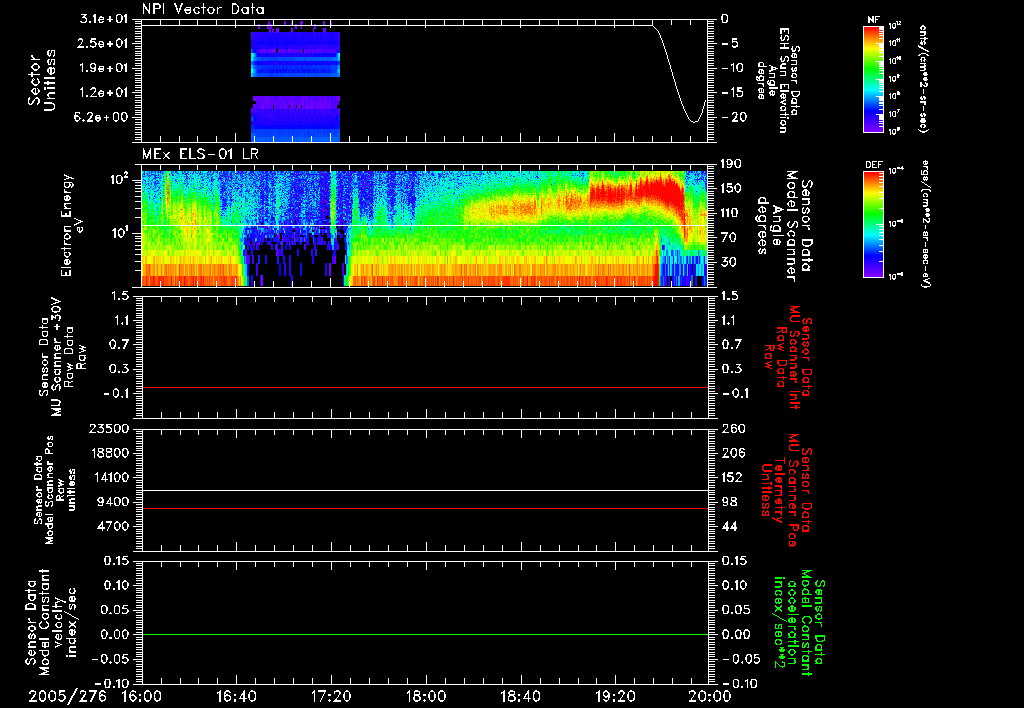This screenshot has height=708, width=1024.
Task: Click the MEx ELS-01 LR panel title
Action: (x=200, y=154)
